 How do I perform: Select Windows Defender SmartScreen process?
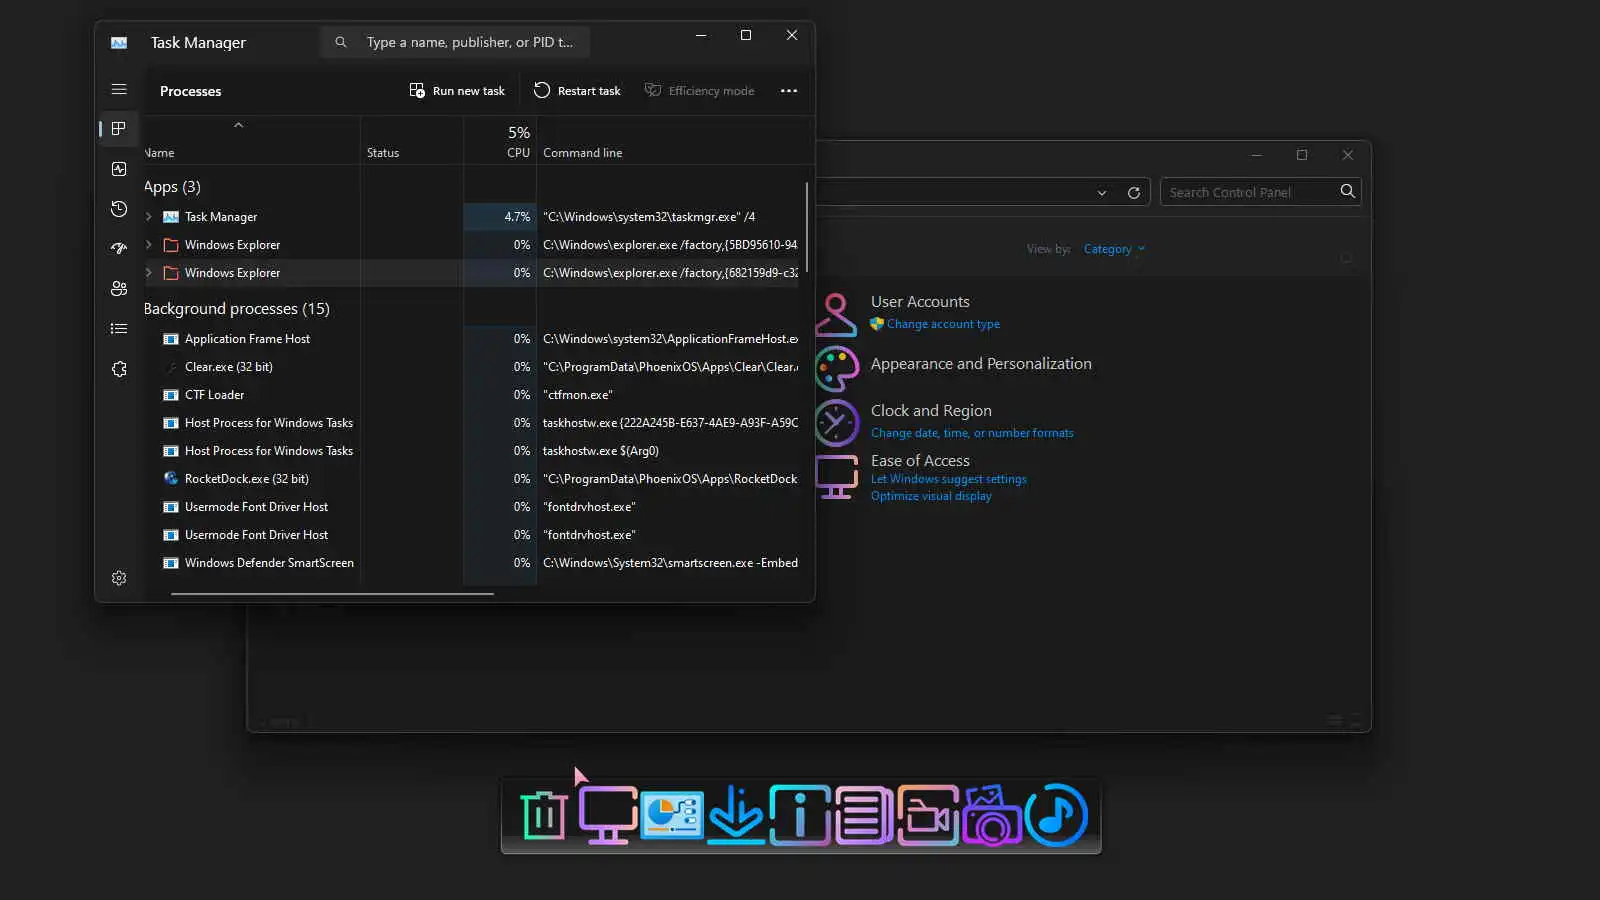pyautogui.click(x=471, y=563)
